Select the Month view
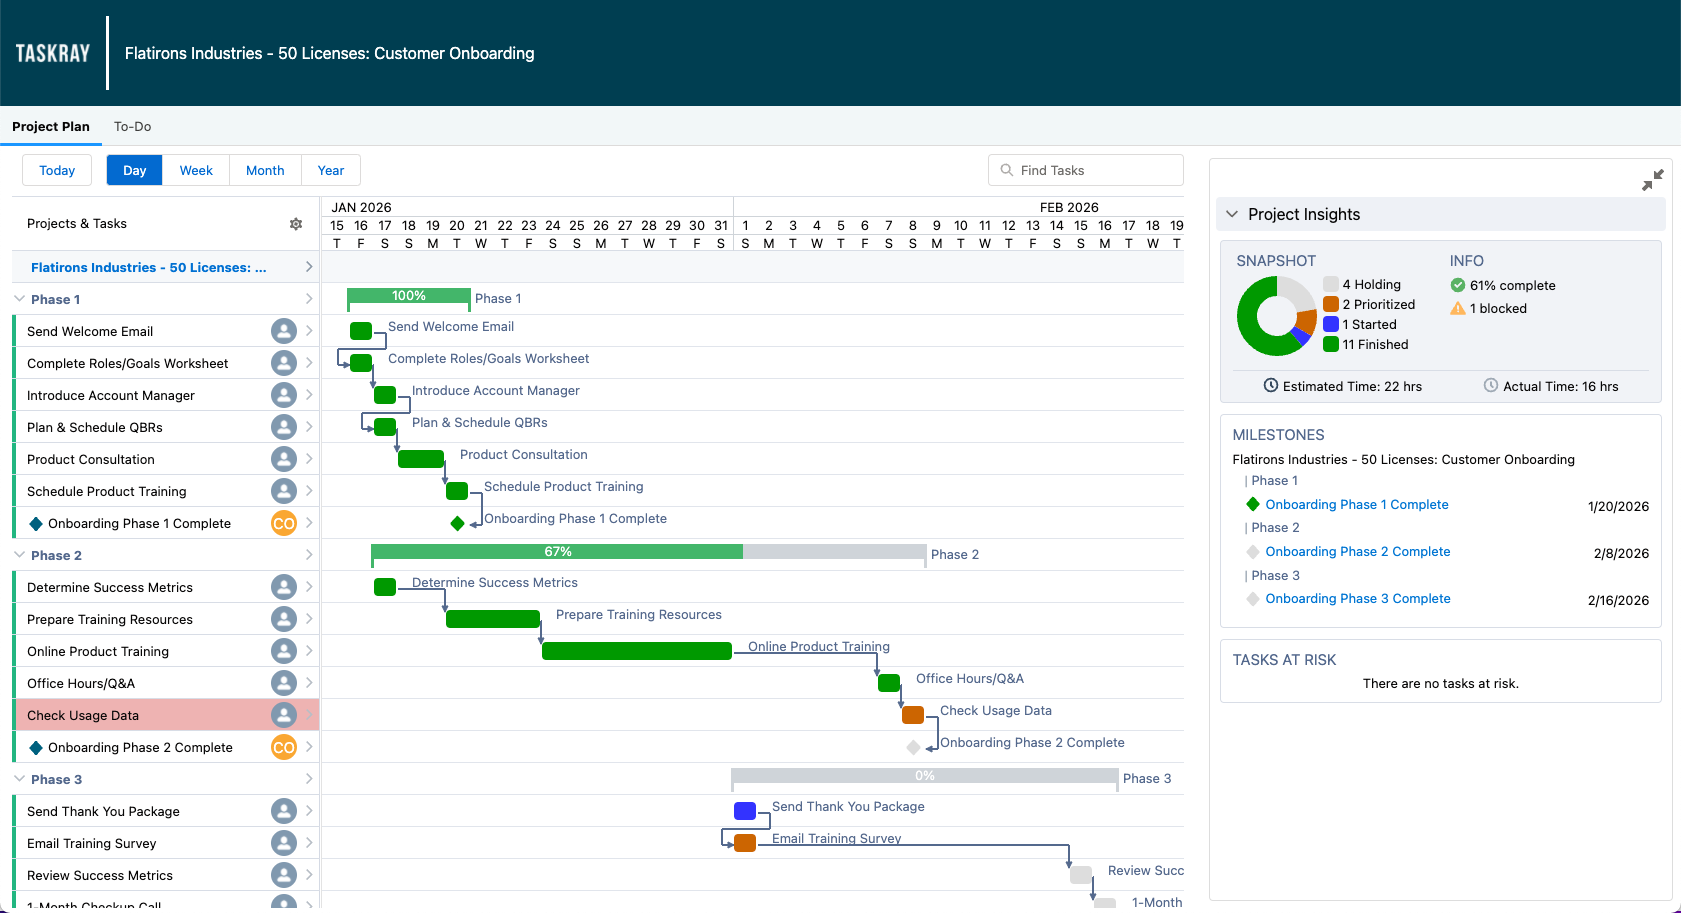 (x=265, y=170)
